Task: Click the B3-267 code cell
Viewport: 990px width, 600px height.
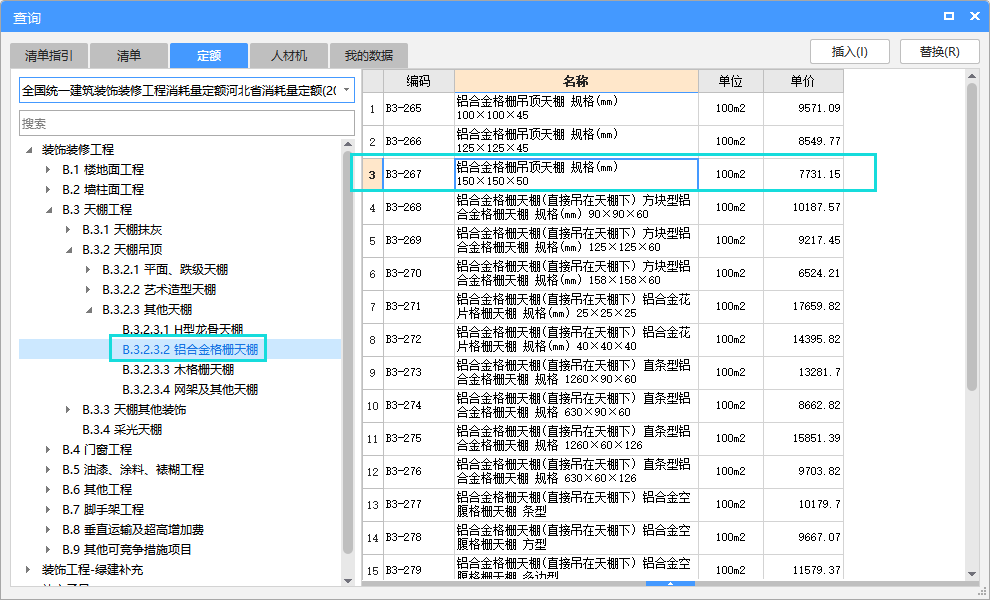Action: [419, 174]
